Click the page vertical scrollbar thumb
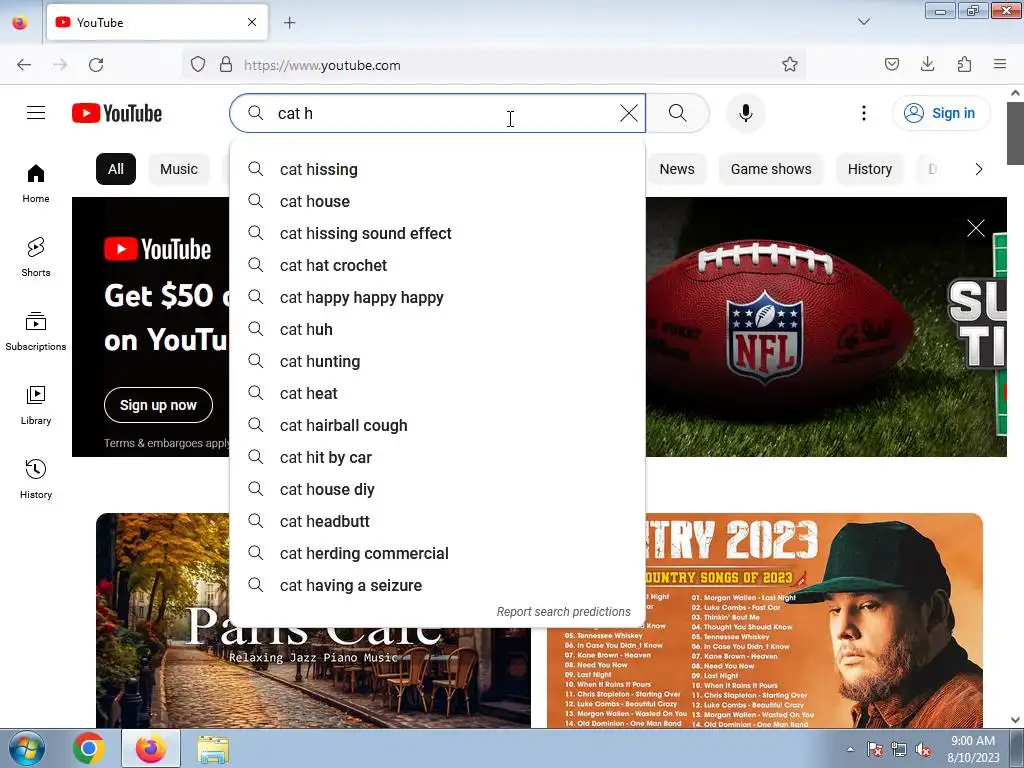Viewport: 1024px width, 768px height. pyautogui.click(x=1015, y=133)
